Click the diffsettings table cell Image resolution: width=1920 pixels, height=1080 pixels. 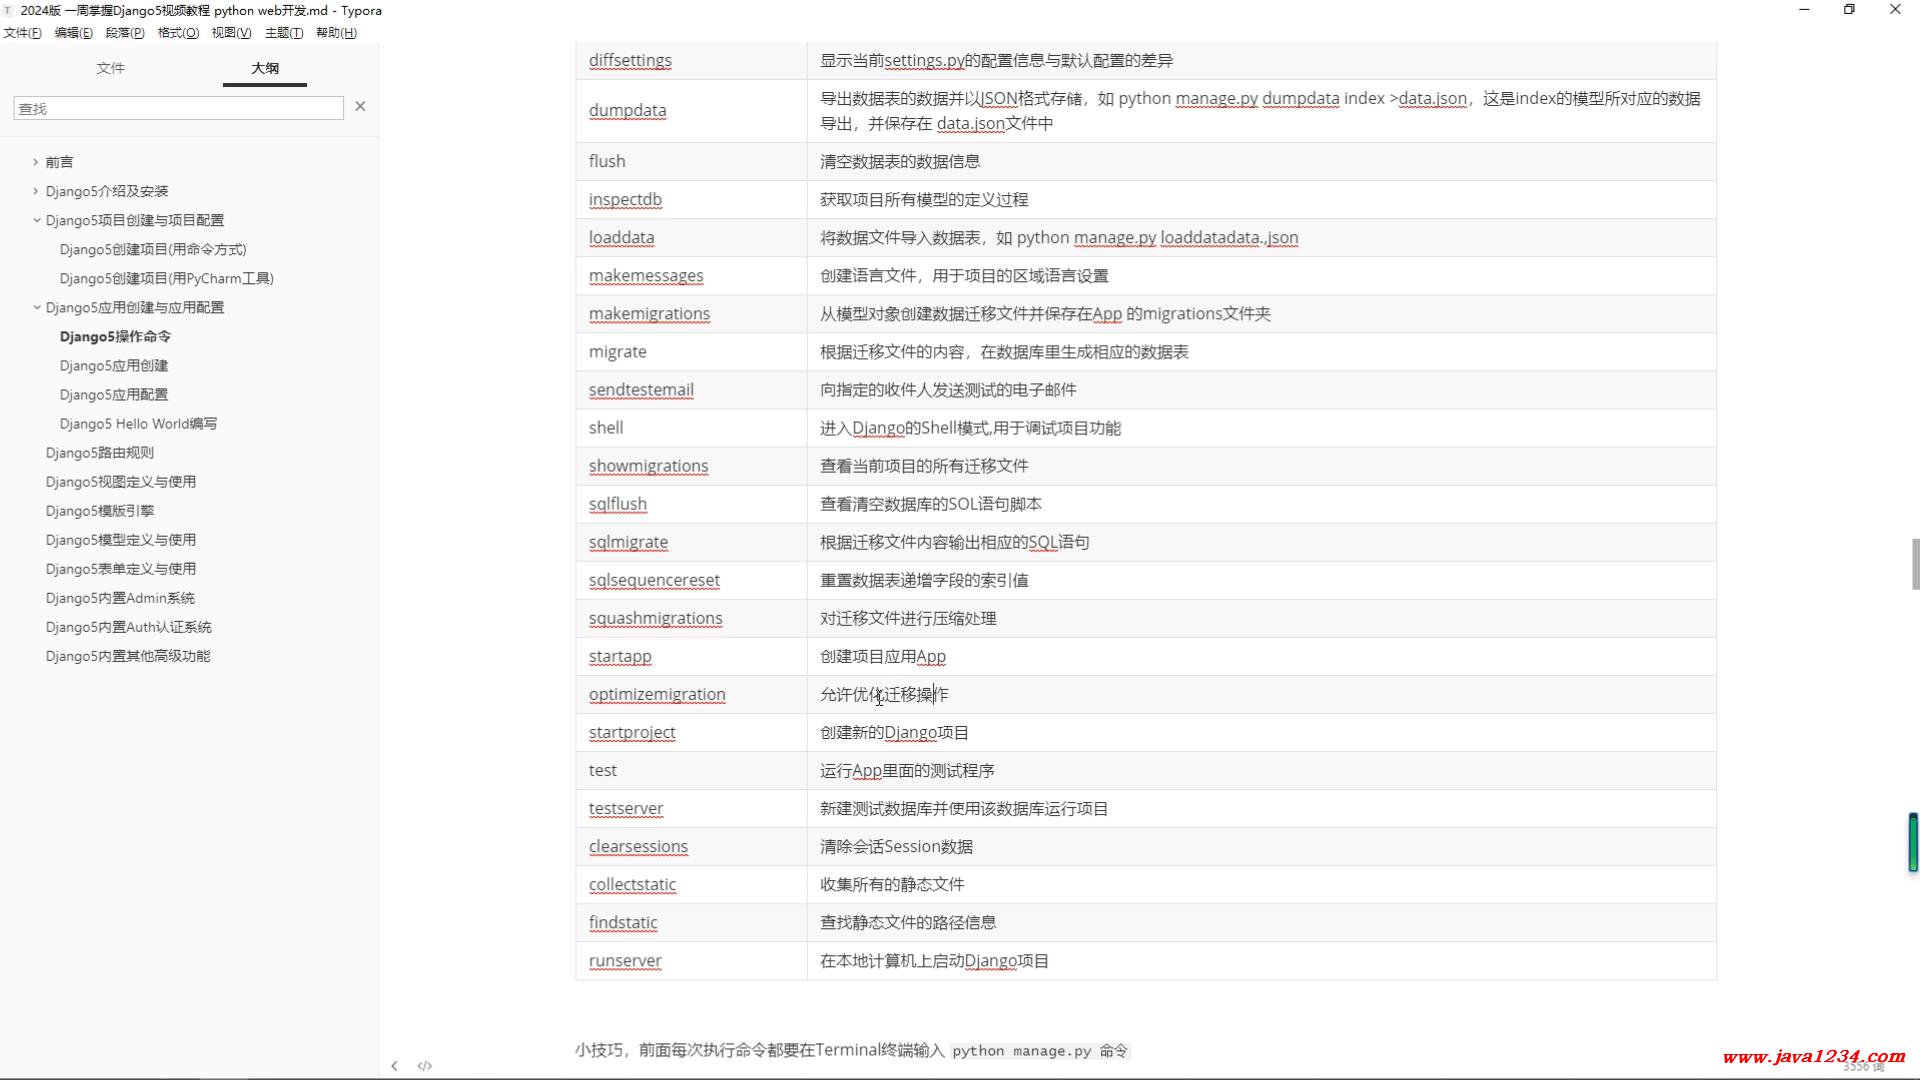(x=691, y=60)
